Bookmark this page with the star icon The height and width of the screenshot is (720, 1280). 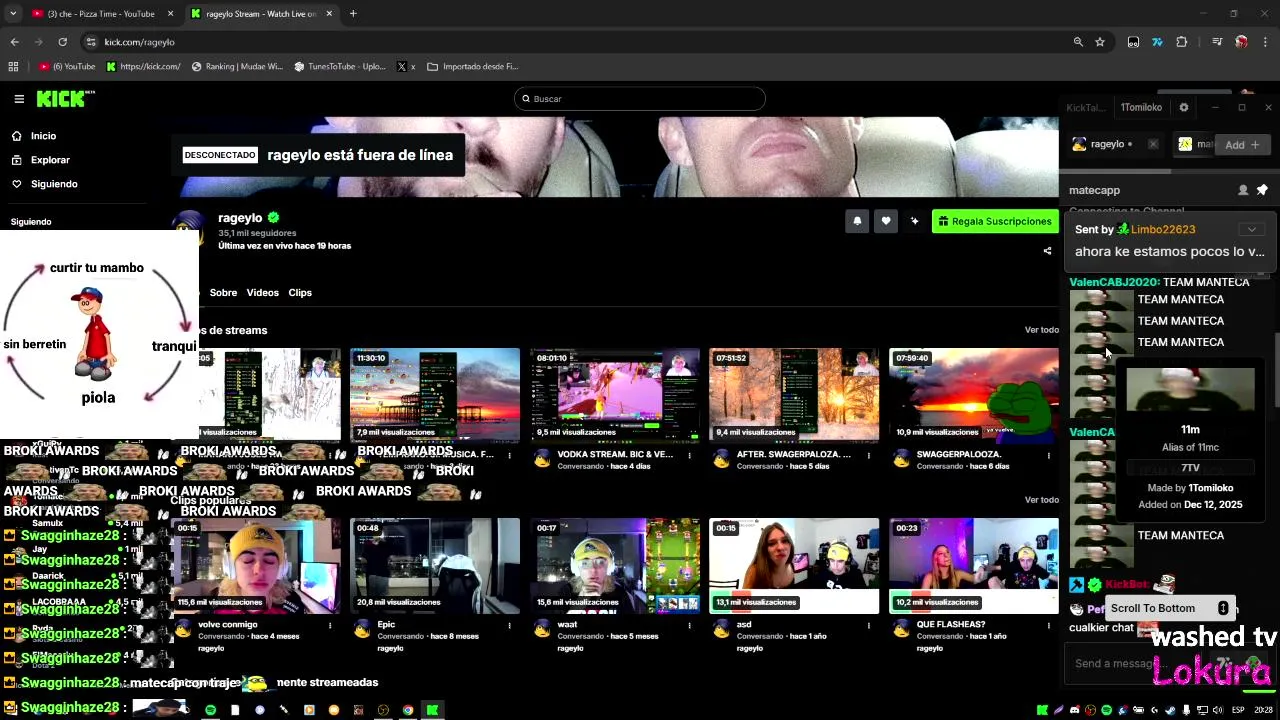[1100, 42]
